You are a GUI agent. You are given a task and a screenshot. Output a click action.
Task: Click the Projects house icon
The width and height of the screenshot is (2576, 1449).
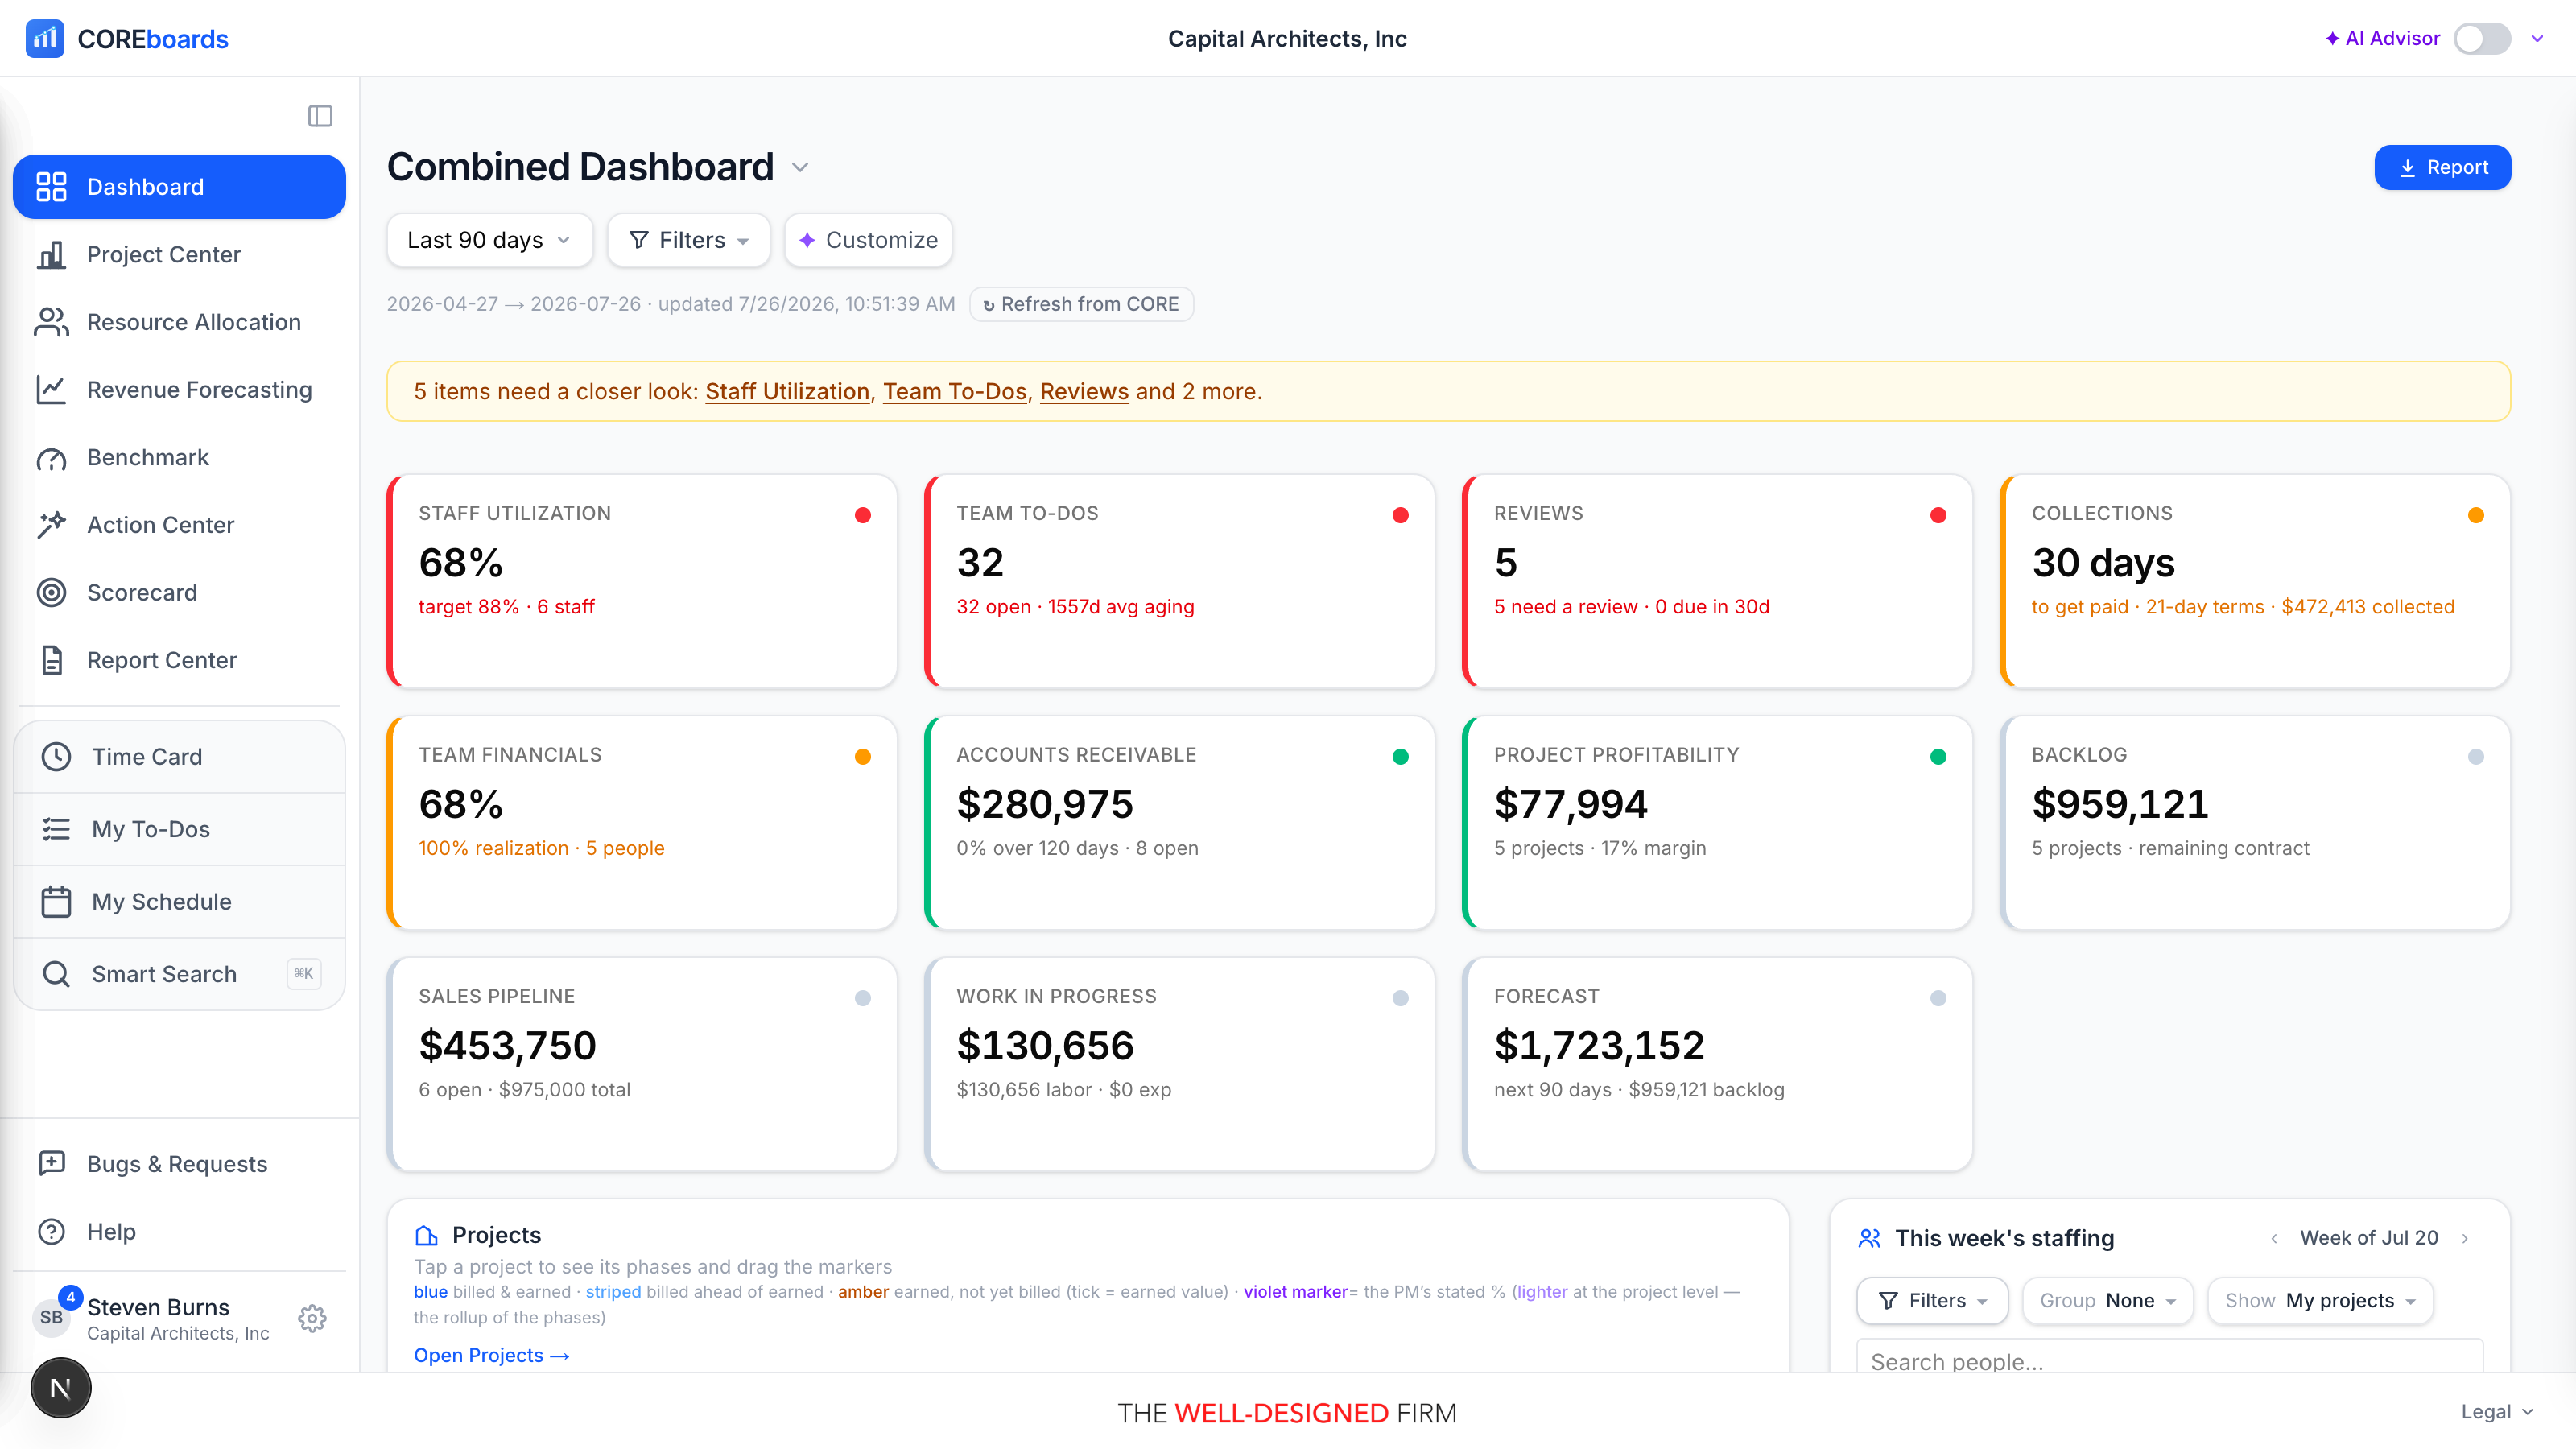click(426, 1235)
